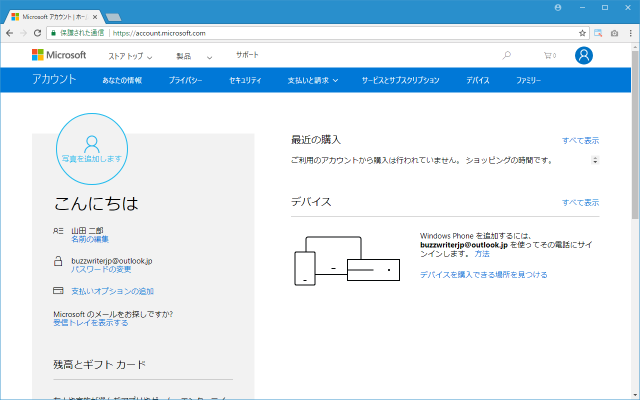
Task: Bookmark page with the star icon
Action: pyautogui.click(x=582, y=33)
